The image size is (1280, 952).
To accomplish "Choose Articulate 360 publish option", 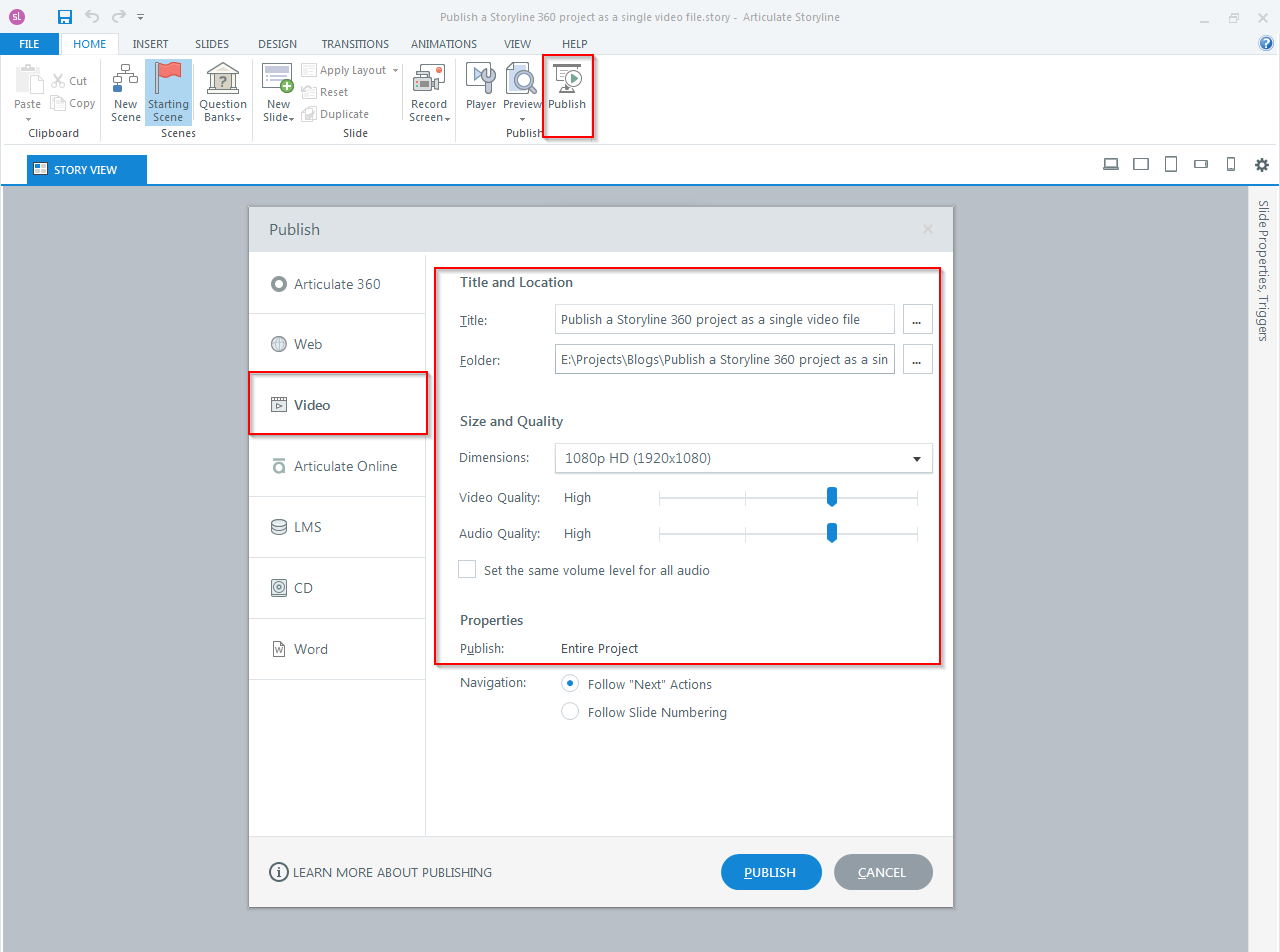I will click(337, 284).
